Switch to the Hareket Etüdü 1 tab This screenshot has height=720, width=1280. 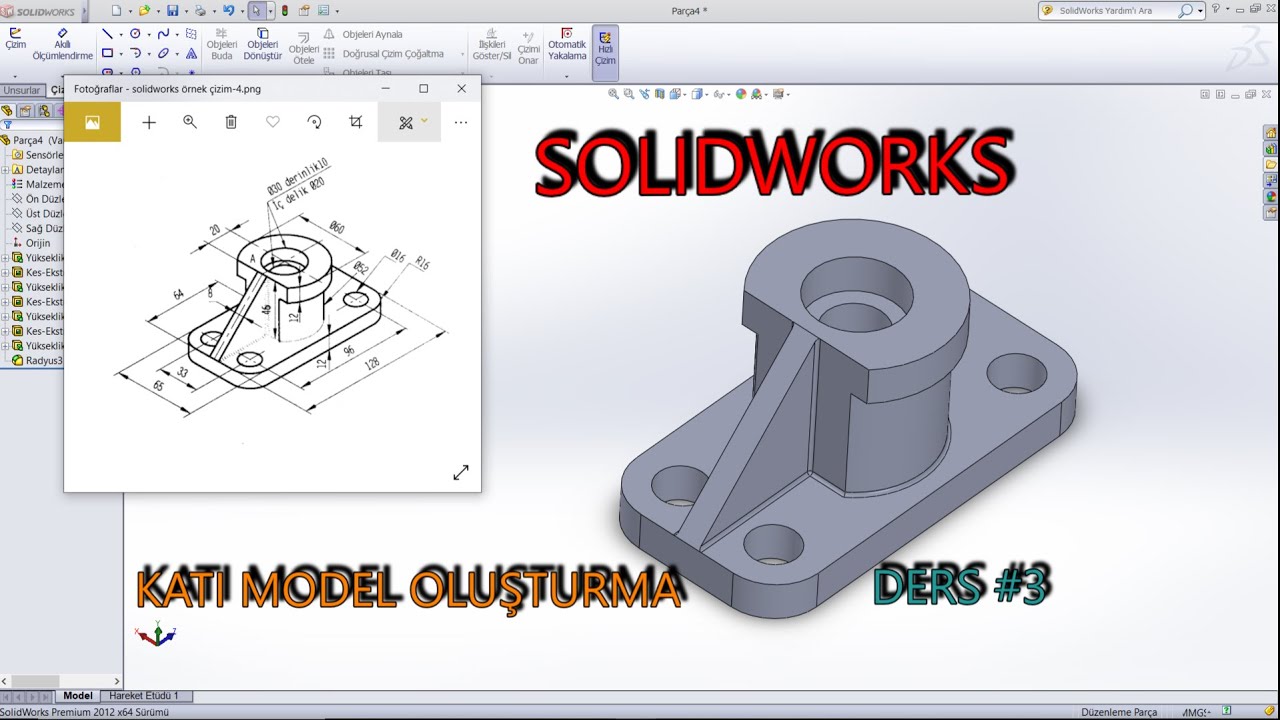[x=144, y=696]
